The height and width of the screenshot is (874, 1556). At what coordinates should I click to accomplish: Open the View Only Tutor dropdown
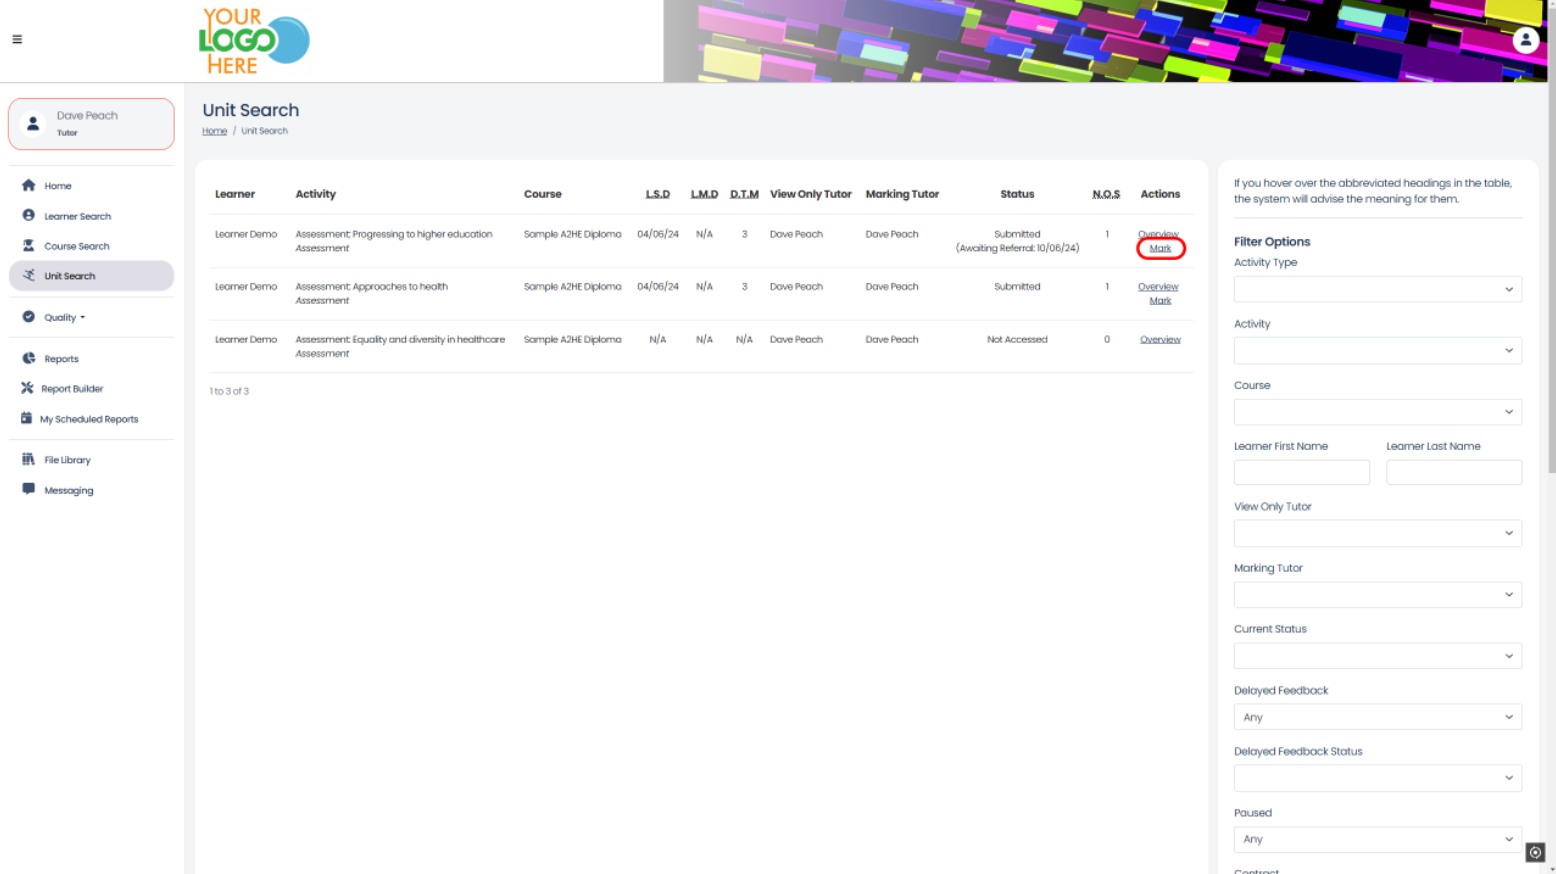coord(1377,533)
